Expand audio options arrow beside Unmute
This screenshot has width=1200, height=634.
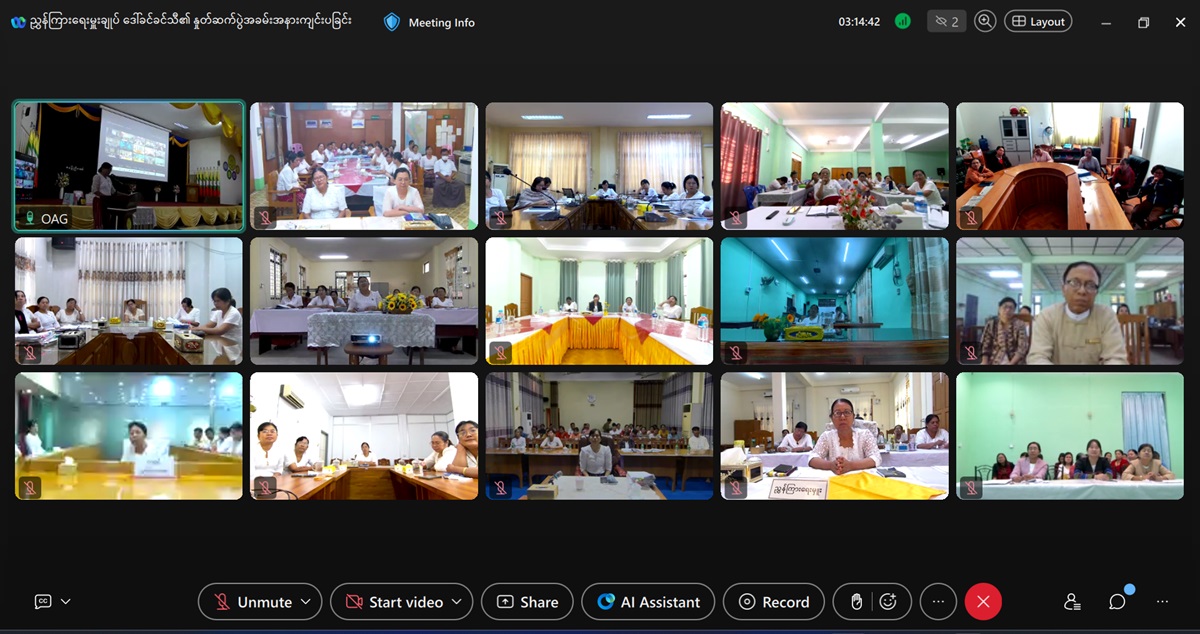point(306,602)
